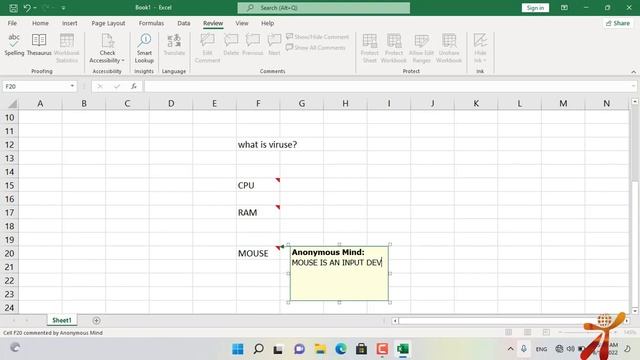Click inside the Anonymous Mind comment box

339,273
